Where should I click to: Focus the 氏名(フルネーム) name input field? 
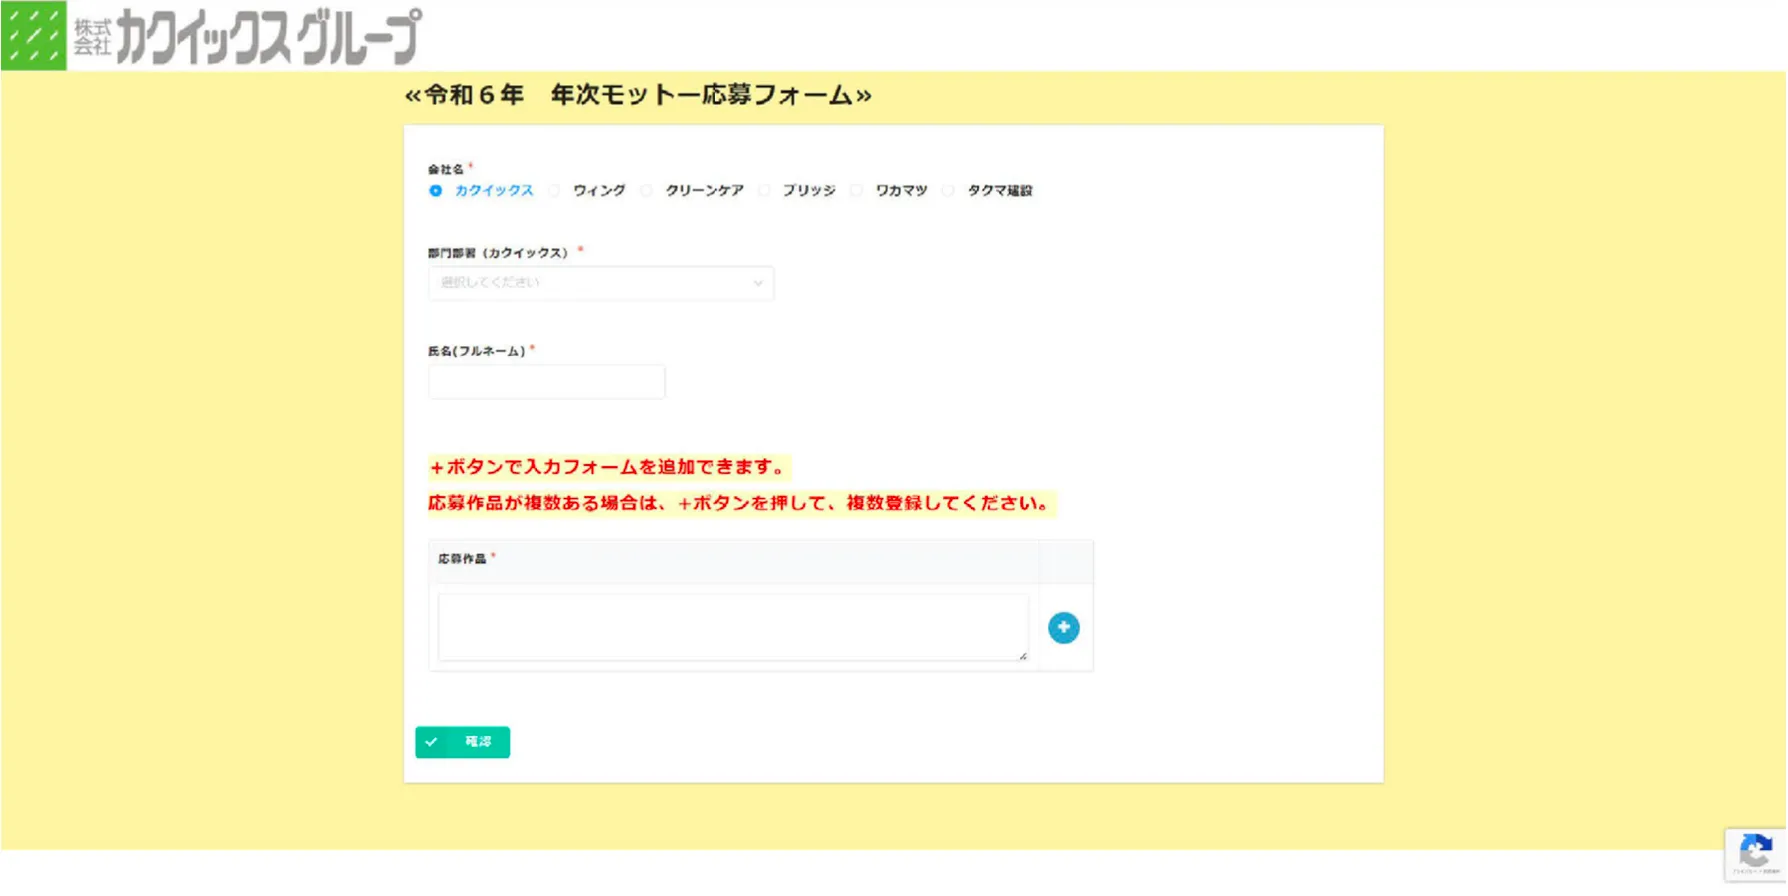pos(546,382)
